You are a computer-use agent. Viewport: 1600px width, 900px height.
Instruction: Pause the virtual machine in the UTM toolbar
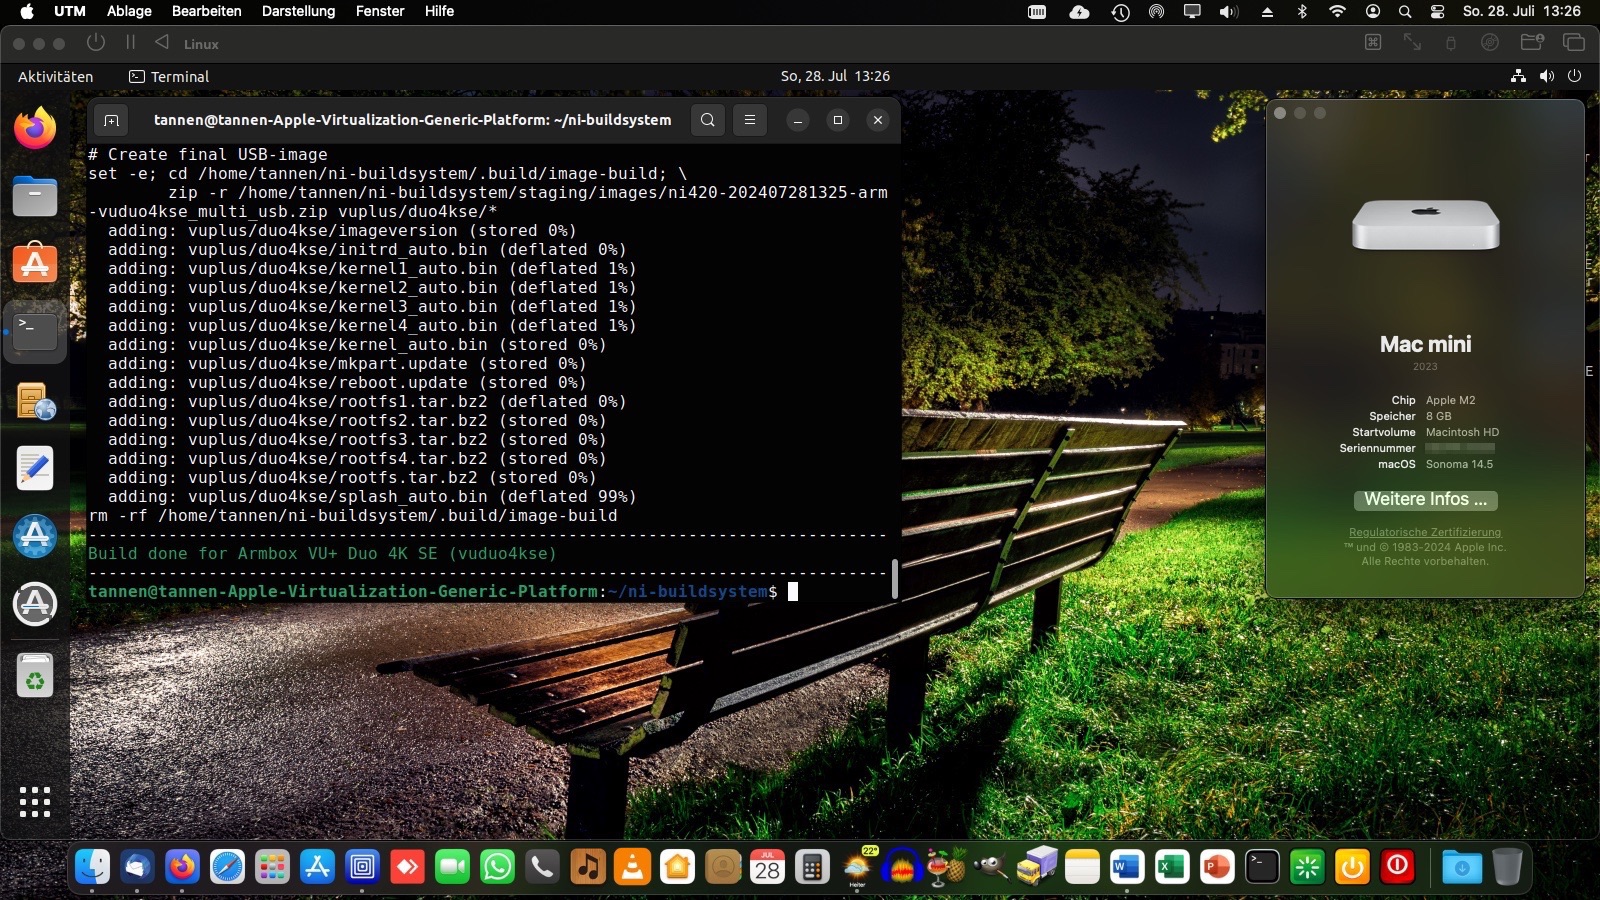(130, 43)
